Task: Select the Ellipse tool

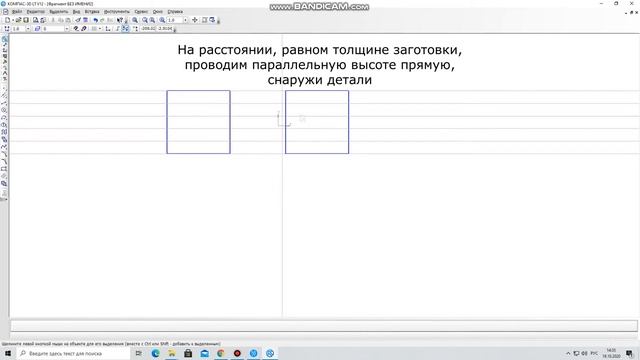Action: click(x=4, y=124)
